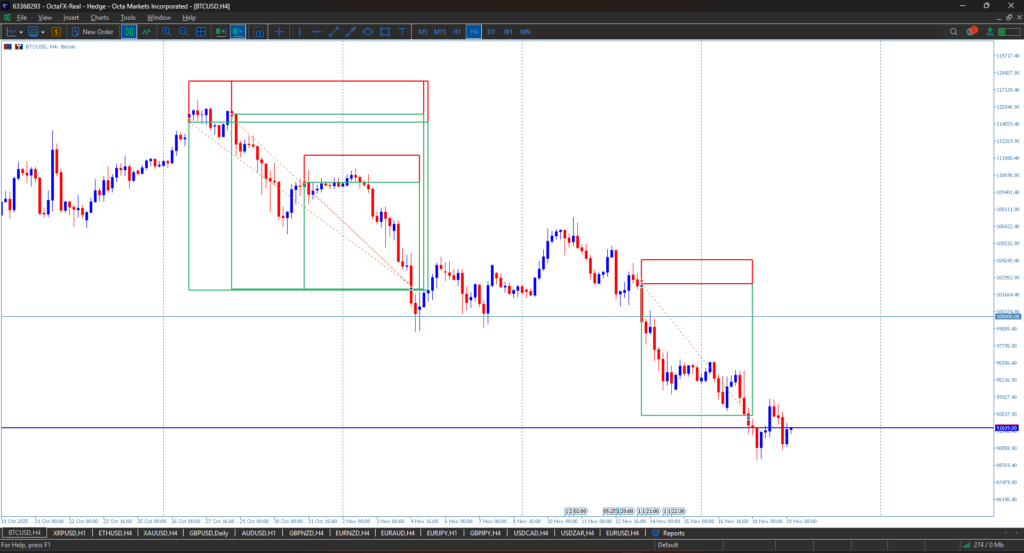The image size is (1024, 553).
Task: Toggle chart auto scroll
Action: [x=220, y=32]
